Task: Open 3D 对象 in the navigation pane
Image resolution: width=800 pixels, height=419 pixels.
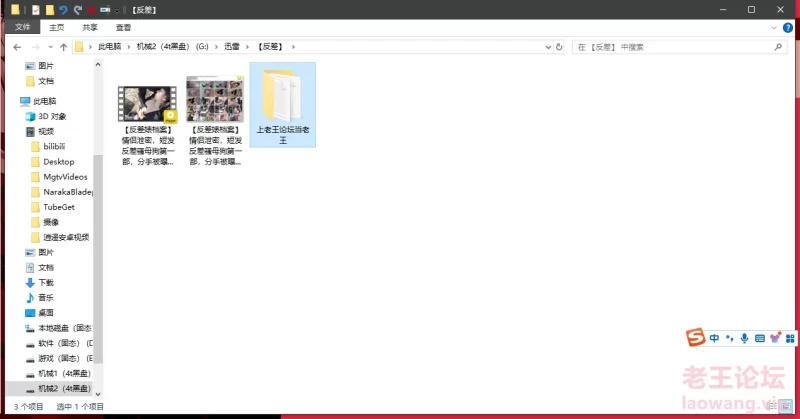Action: [x=46, y=116]
